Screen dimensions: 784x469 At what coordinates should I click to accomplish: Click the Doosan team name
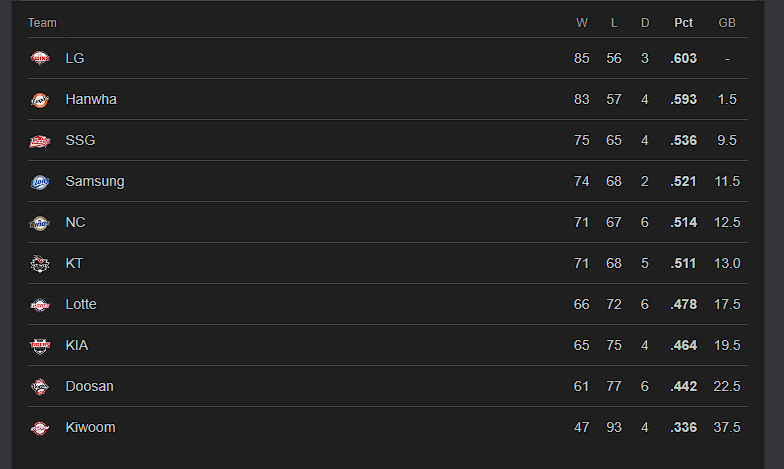(89, 387)
